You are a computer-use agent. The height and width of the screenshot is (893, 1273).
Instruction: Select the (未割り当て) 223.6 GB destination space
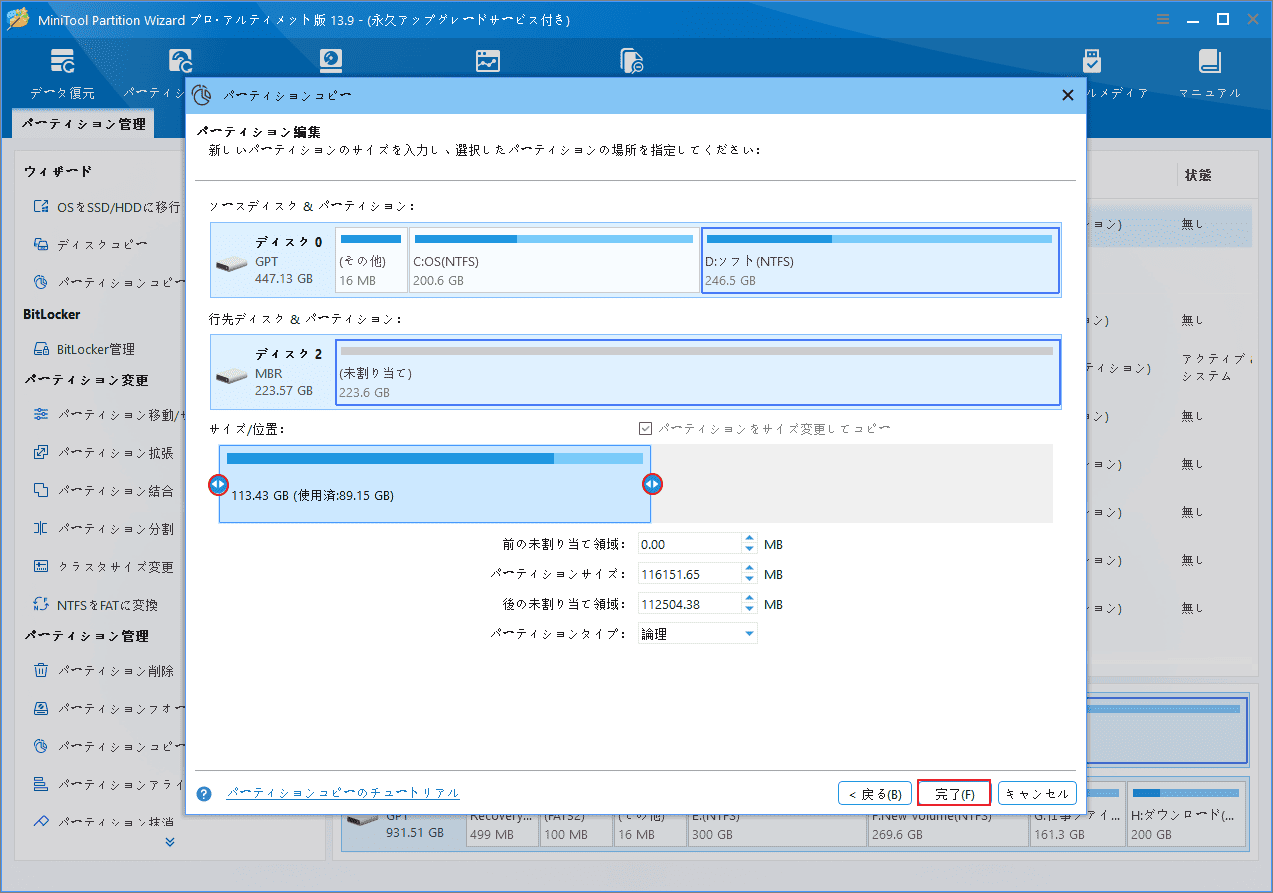click(x=697, y=372)
